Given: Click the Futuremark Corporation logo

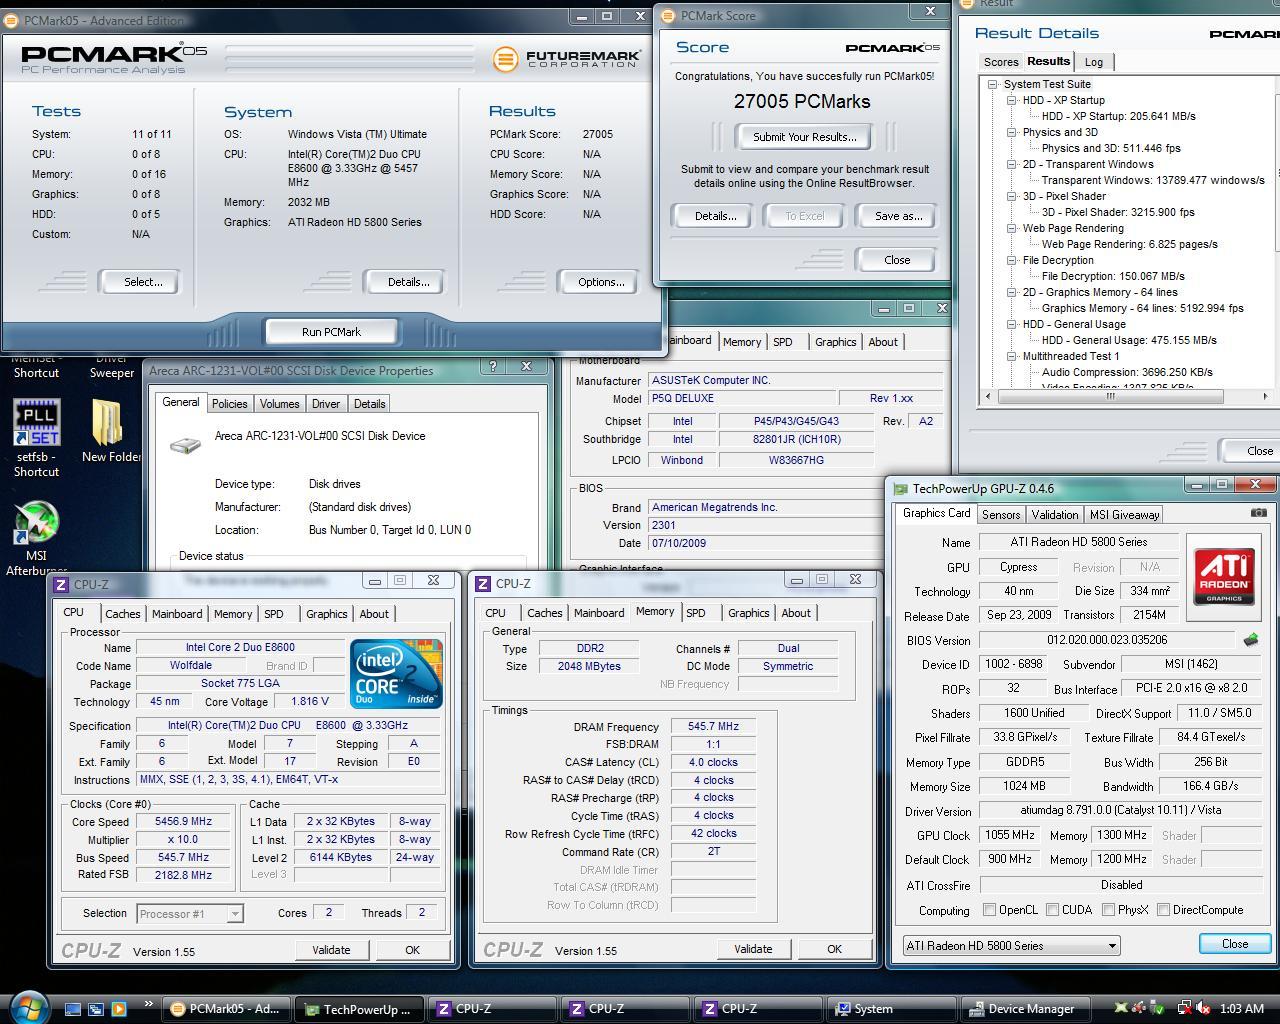Looking at the screenshot, I should (x=565, y=58).
